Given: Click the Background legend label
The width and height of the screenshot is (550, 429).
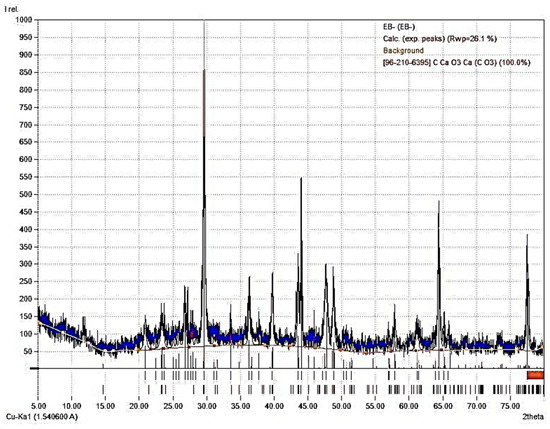Looking at the screenshot, I should (x=403, y=51).
